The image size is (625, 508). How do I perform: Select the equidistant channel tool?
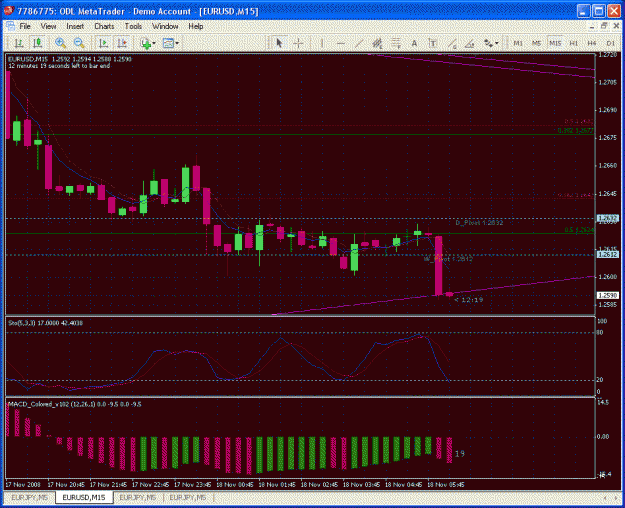pyautogui.click(x=377, y=43)
